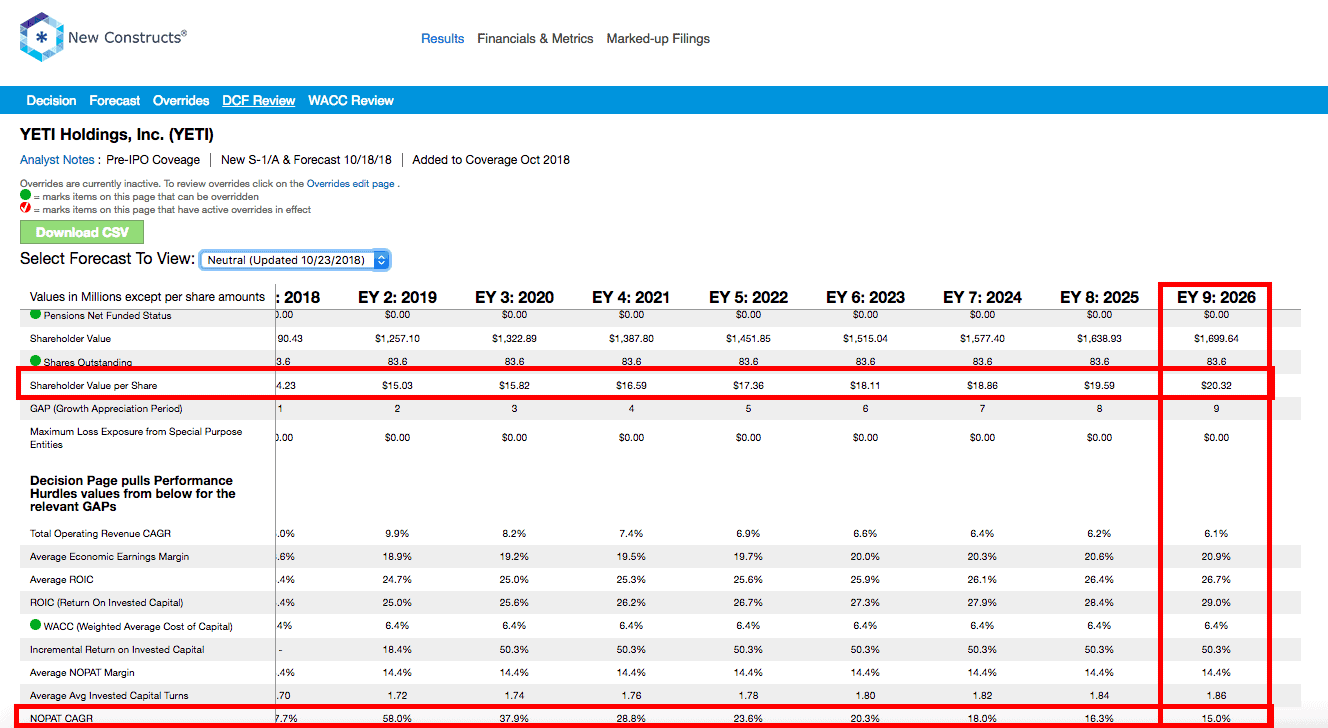Click the Shareholder Value per Share row label
Image resolution: width=1328 pixels, height=728 pixels.
(93, 385)
